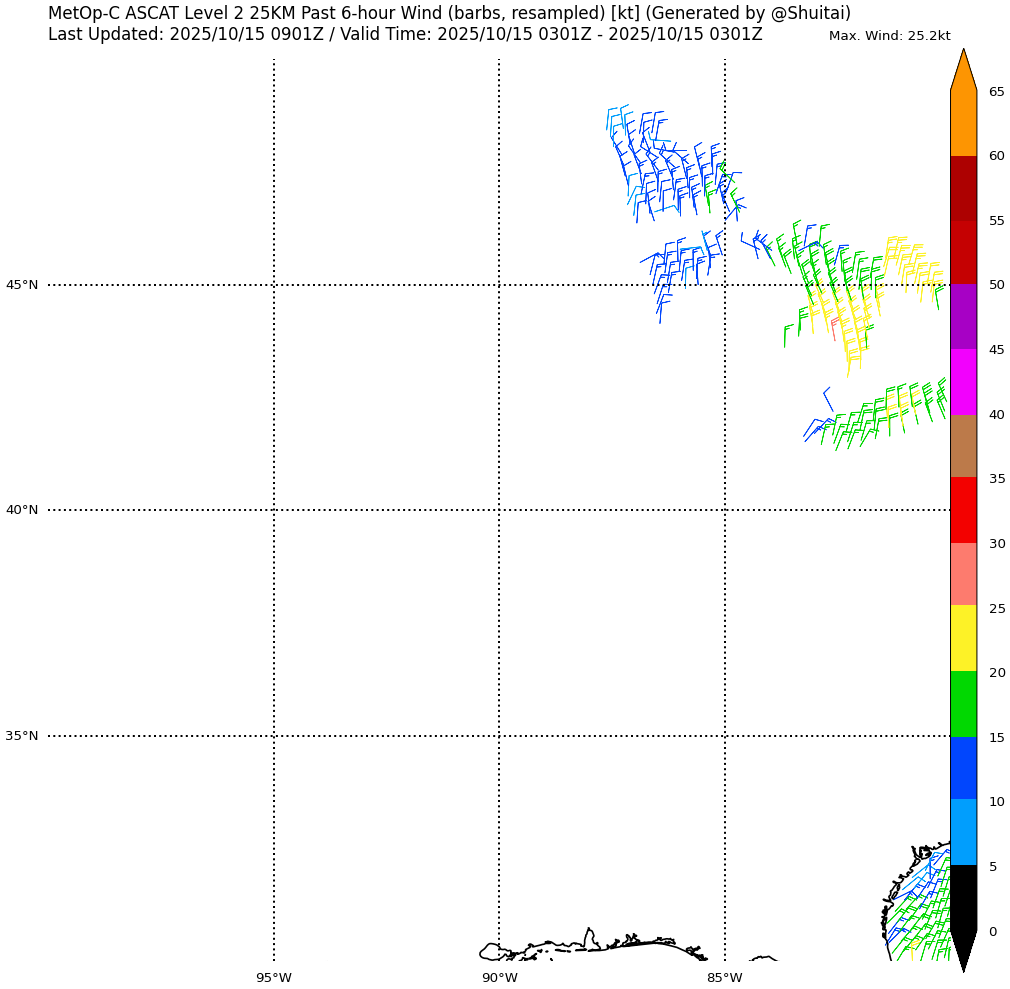Viewport: 1010px width, 989px height.
Task: Click the yellow 20–25 kt colorbar segment
Action: click(x=963, y=638)
